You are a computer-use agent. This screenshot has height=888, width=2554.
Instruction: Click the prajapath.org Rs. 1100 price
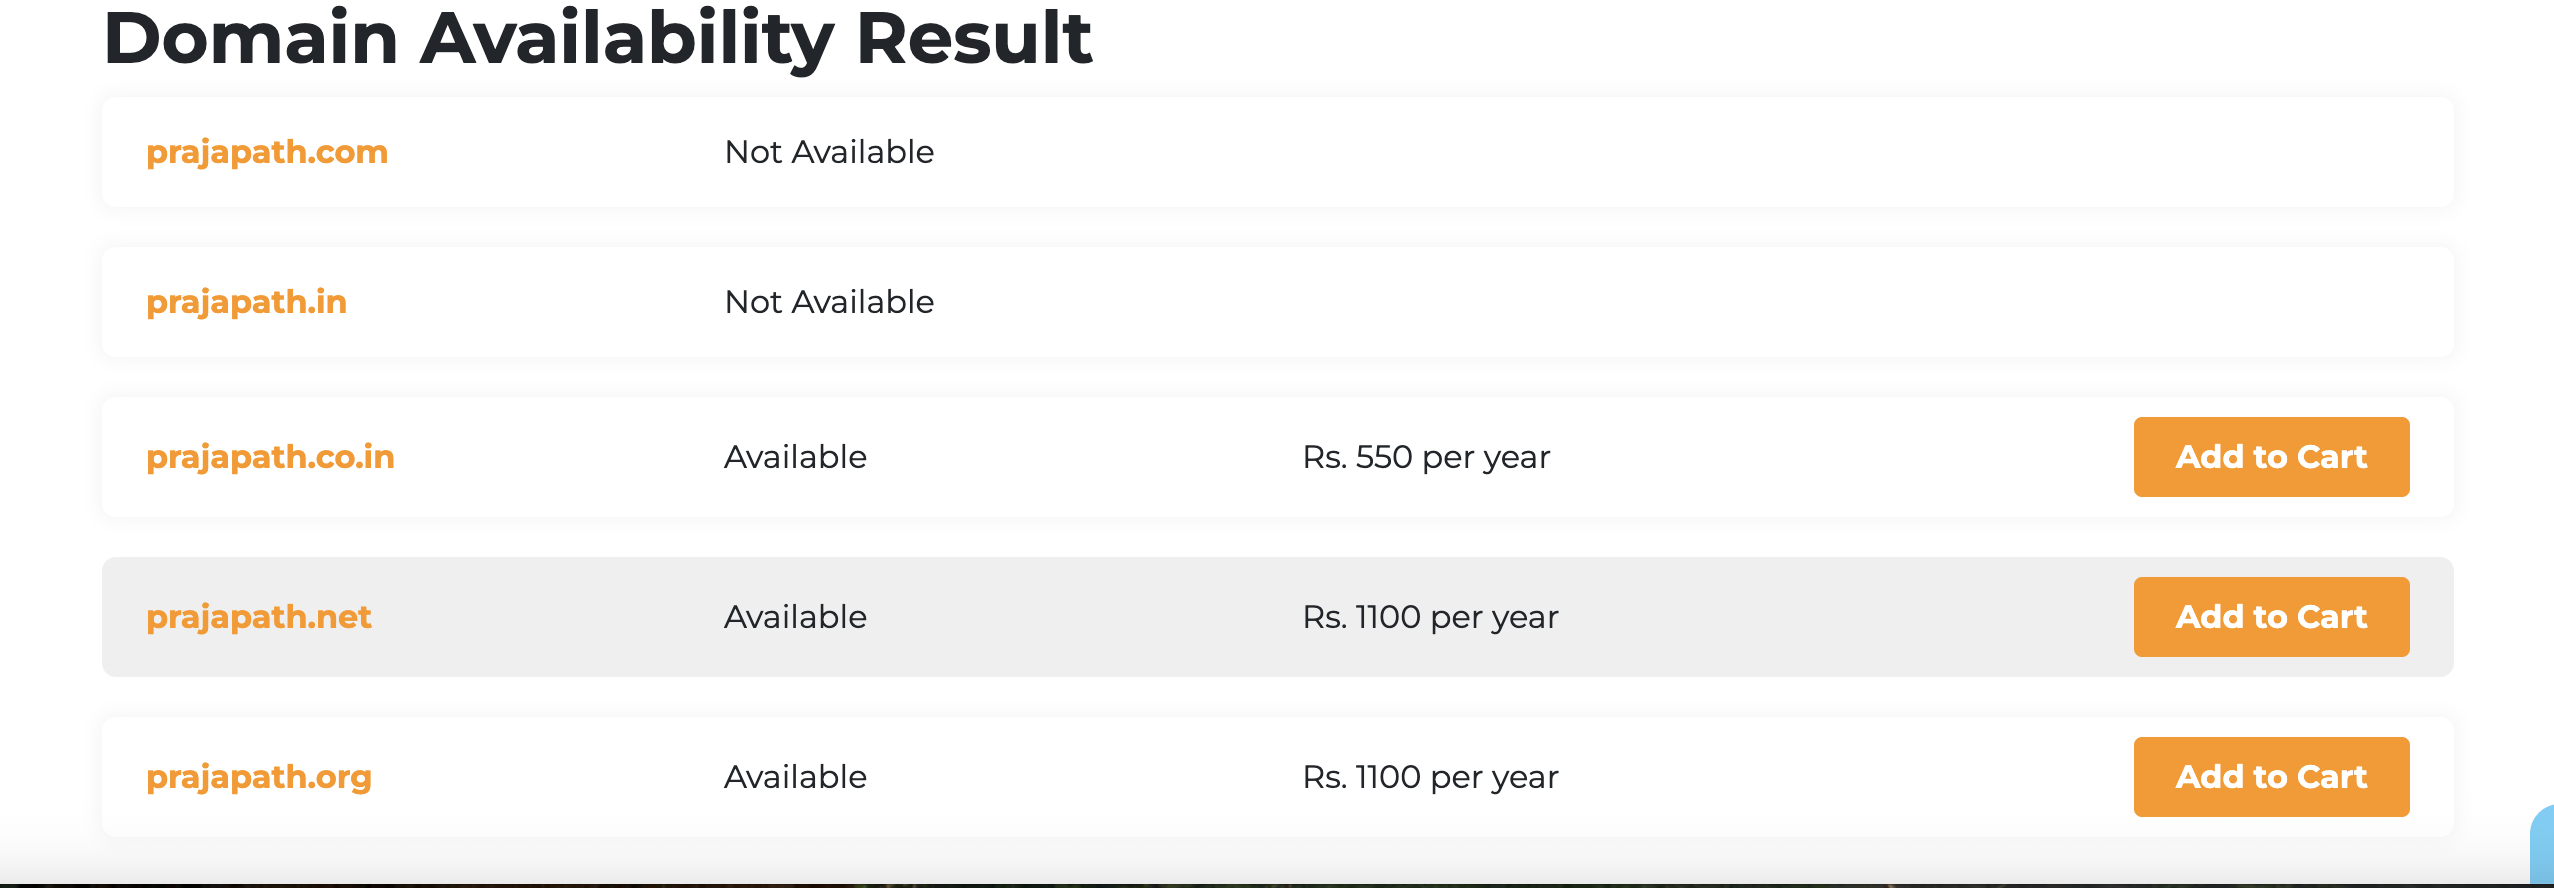[x=1430, y=777]
